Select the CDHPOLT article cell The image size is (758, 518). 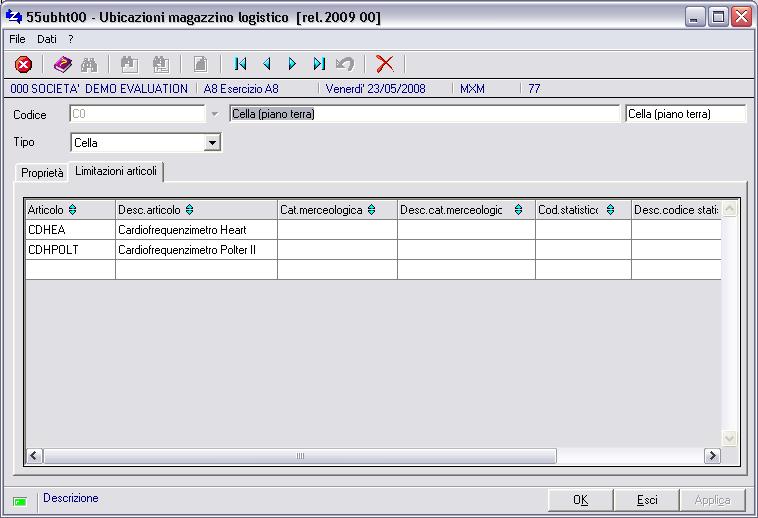click(71, 250)
